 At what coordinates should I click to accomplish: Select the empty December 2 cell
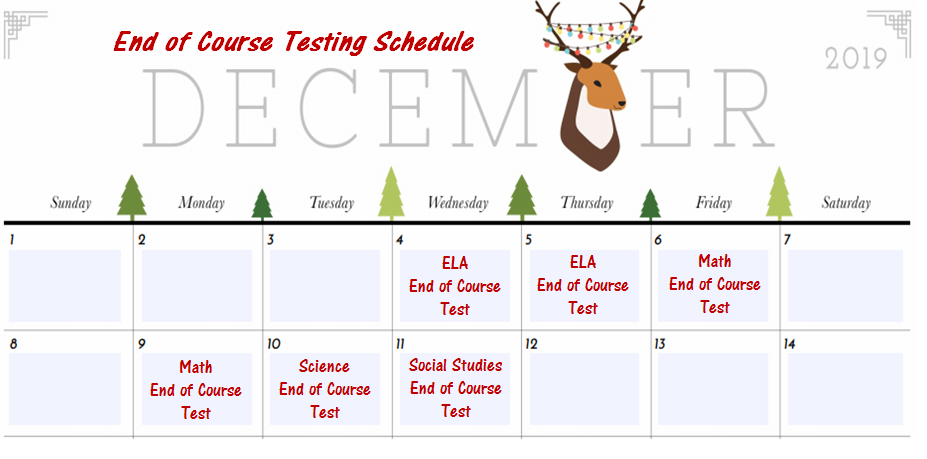[196, 286]
